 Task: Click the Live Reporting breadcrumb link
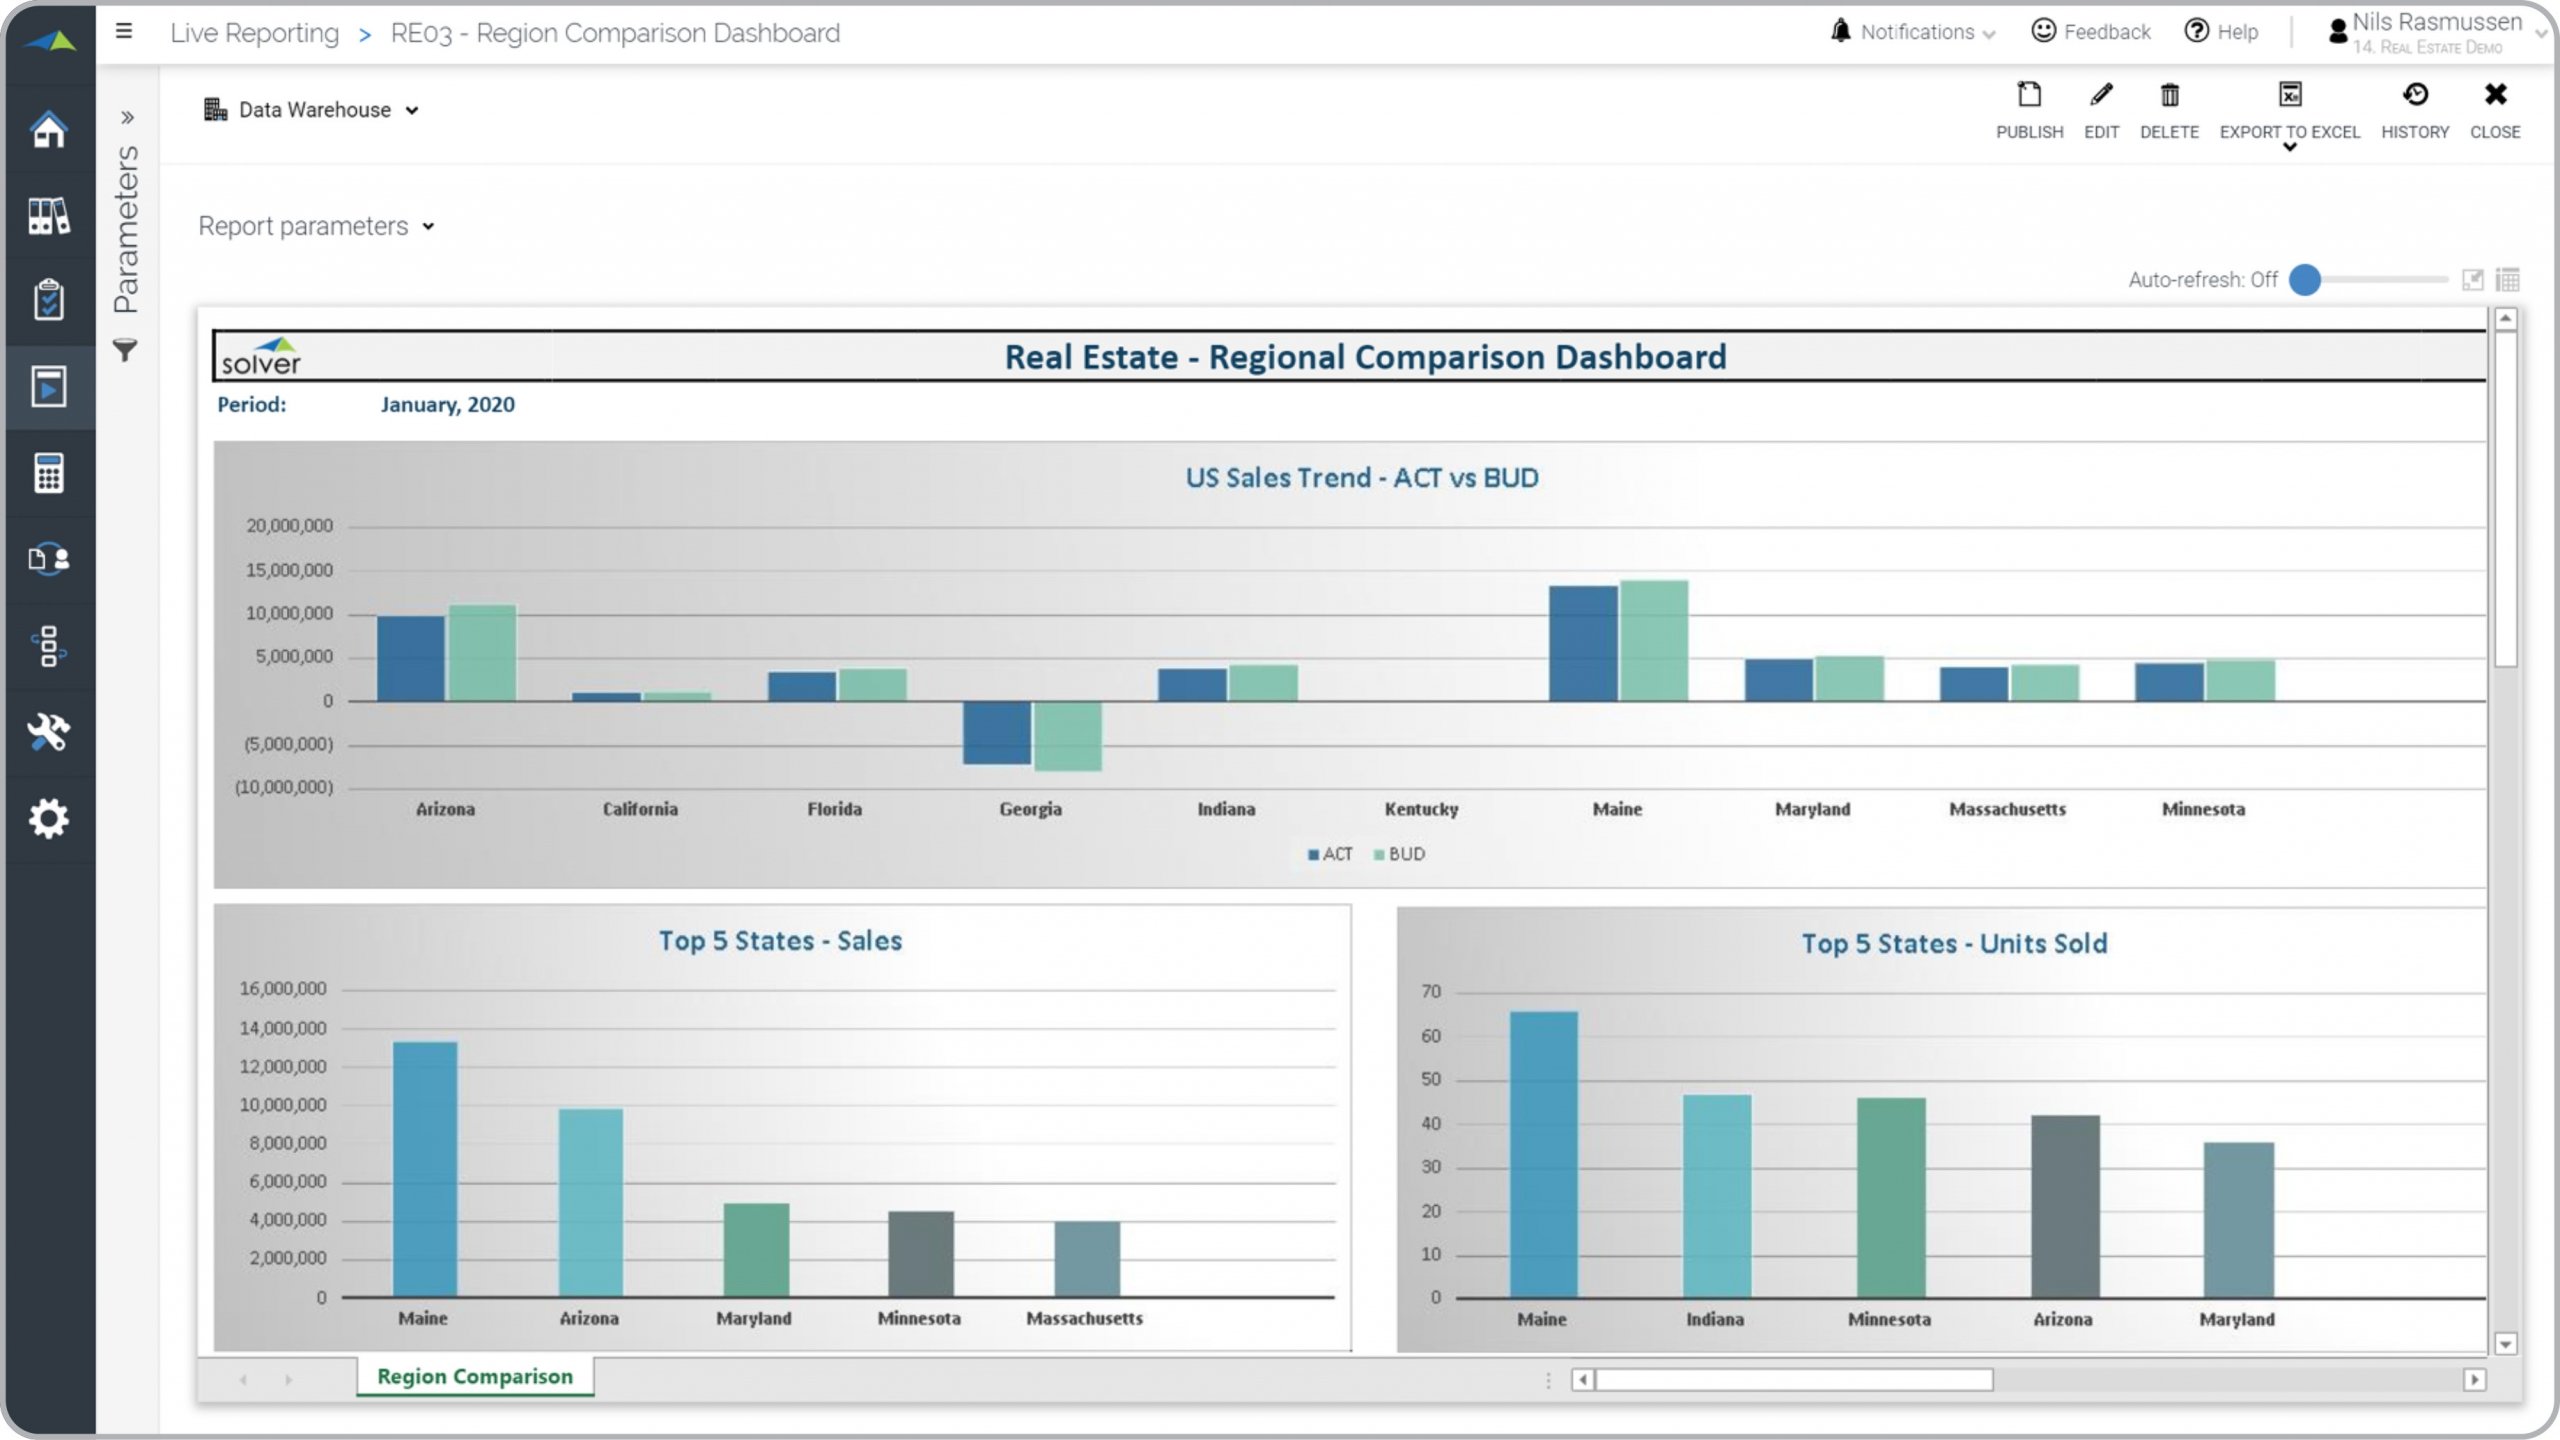click(255, 33)
